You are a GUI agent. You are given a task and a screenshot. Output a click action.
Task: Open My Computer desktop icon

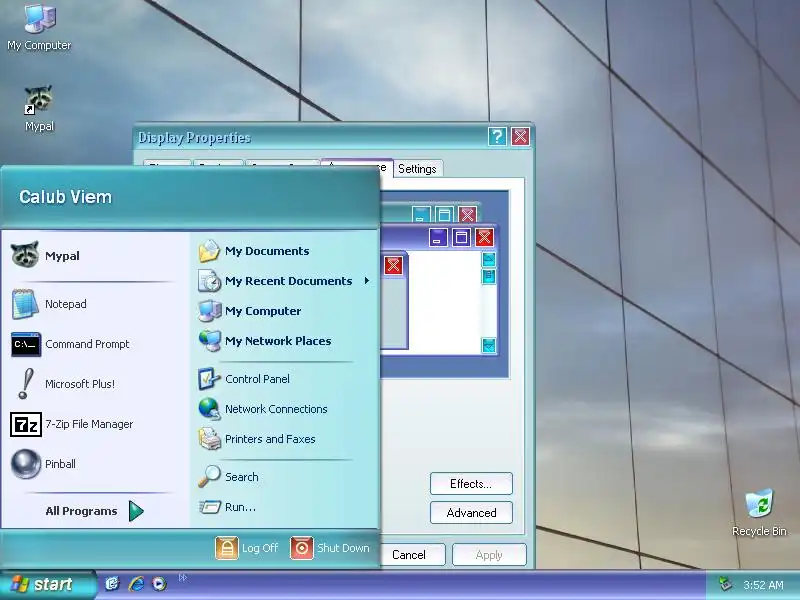39,27
